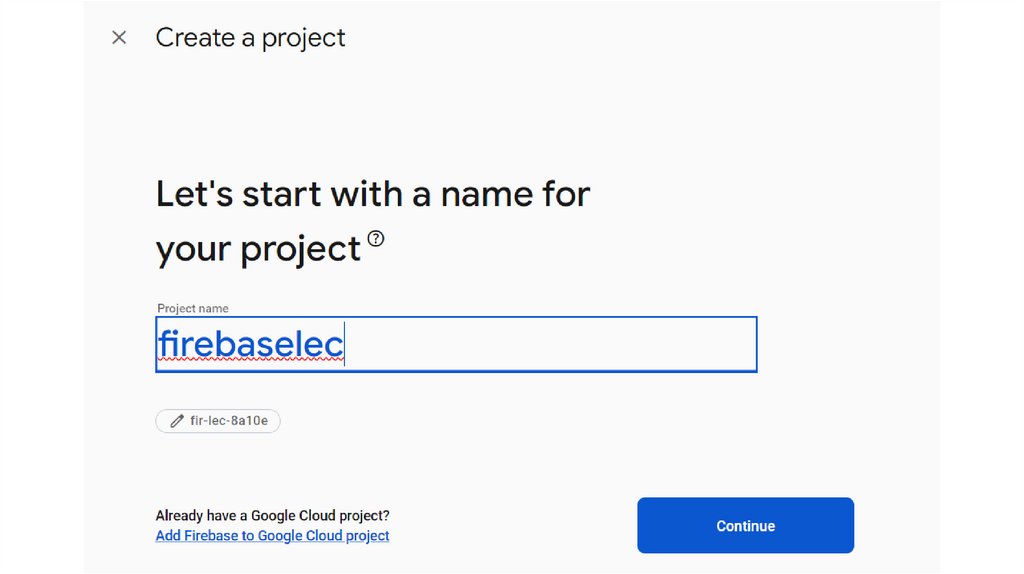Select the fir-lec-8a10e project ID text

(229, 421)
